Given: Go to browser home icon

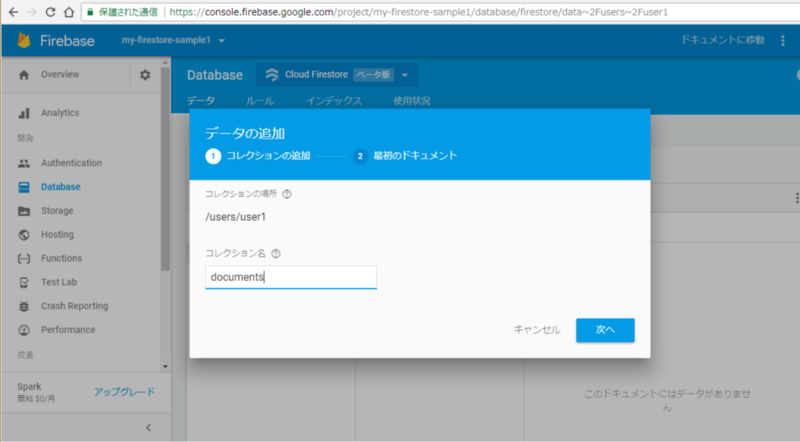Looking at the screenshot, I should click(x=69, y=12).
